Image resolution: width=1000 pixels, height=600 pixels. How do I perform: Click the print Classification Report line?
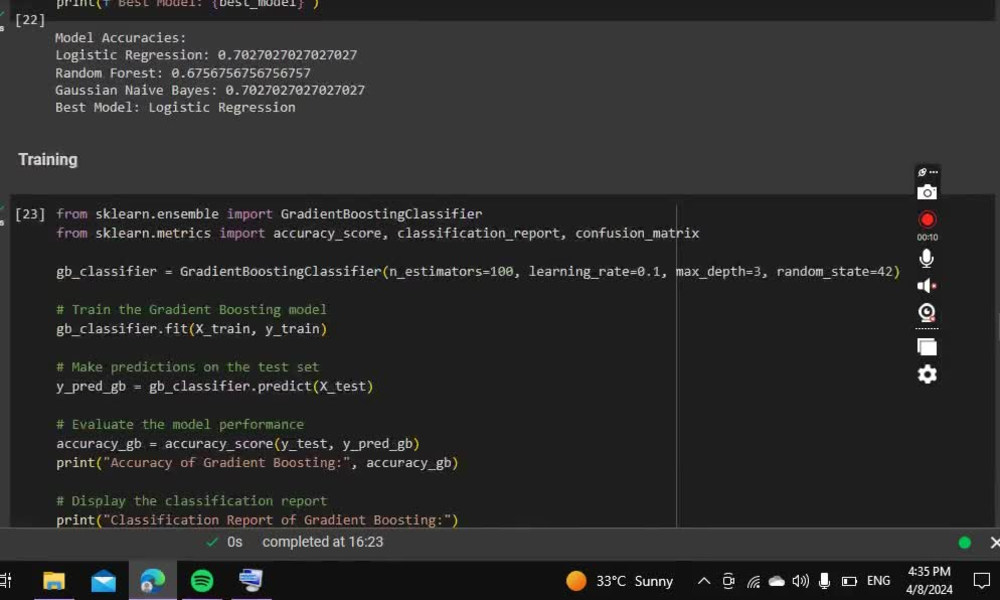257,520
